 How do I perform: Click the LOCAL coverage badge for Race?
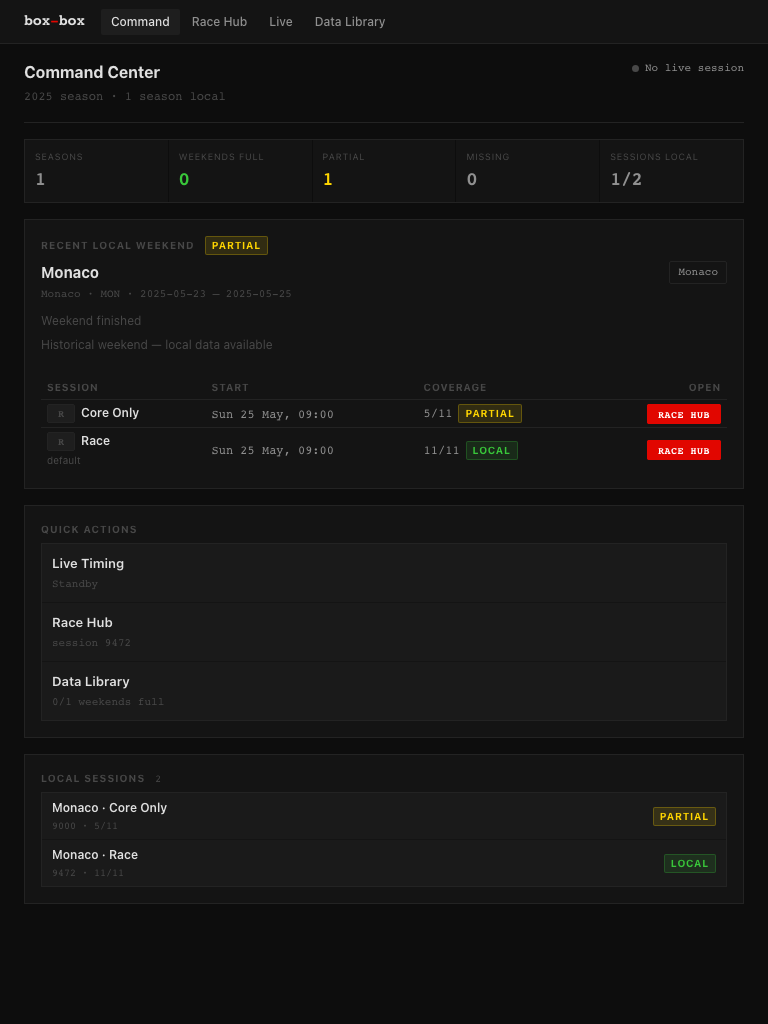(492, 451)
